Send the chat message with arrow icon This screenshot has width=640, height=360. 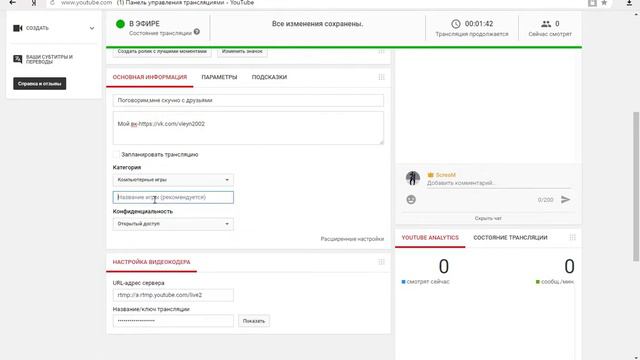(565, 200)
